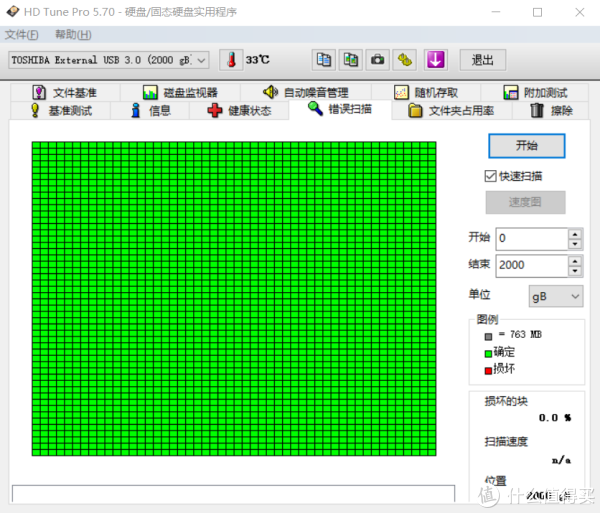Viewport: 600px width, 513px height.
Task: Click the empty log text box at bottom
Action: pyautogui.click(x=233, y=494)
